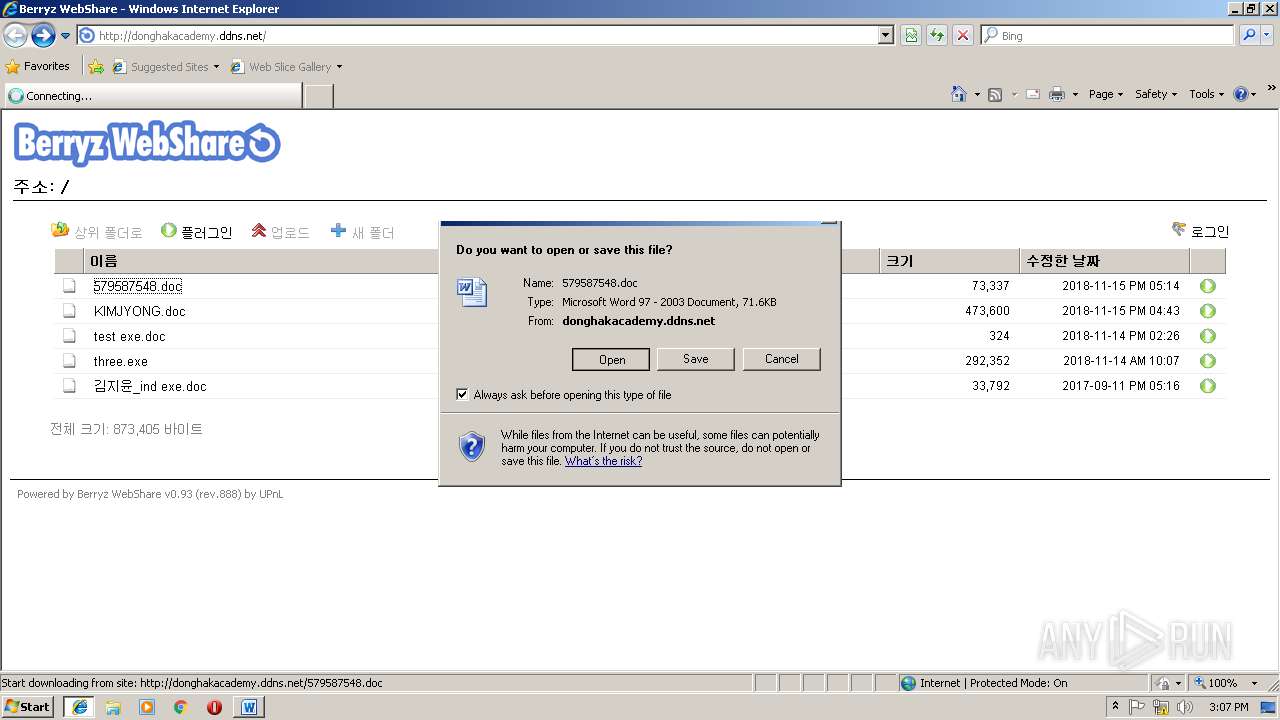
Task: Open Windows Explorer from taskbar
Action: tap(113, 707)
